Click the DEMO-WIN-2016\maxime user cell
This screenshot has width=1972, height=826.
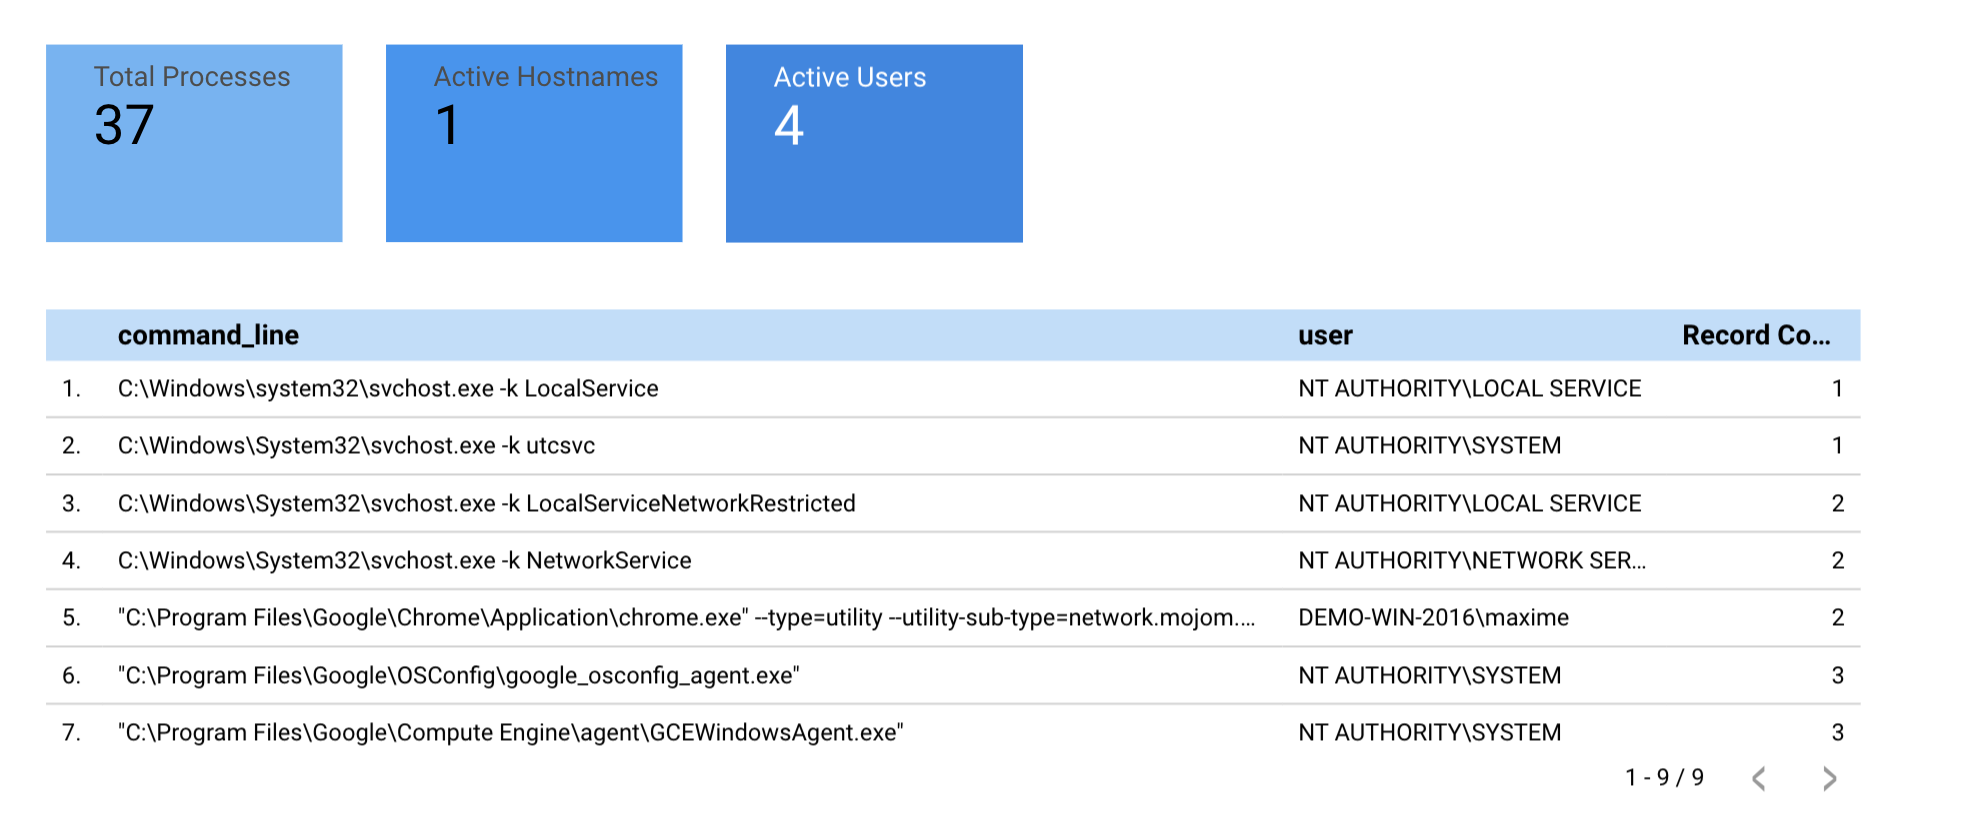1433,618
